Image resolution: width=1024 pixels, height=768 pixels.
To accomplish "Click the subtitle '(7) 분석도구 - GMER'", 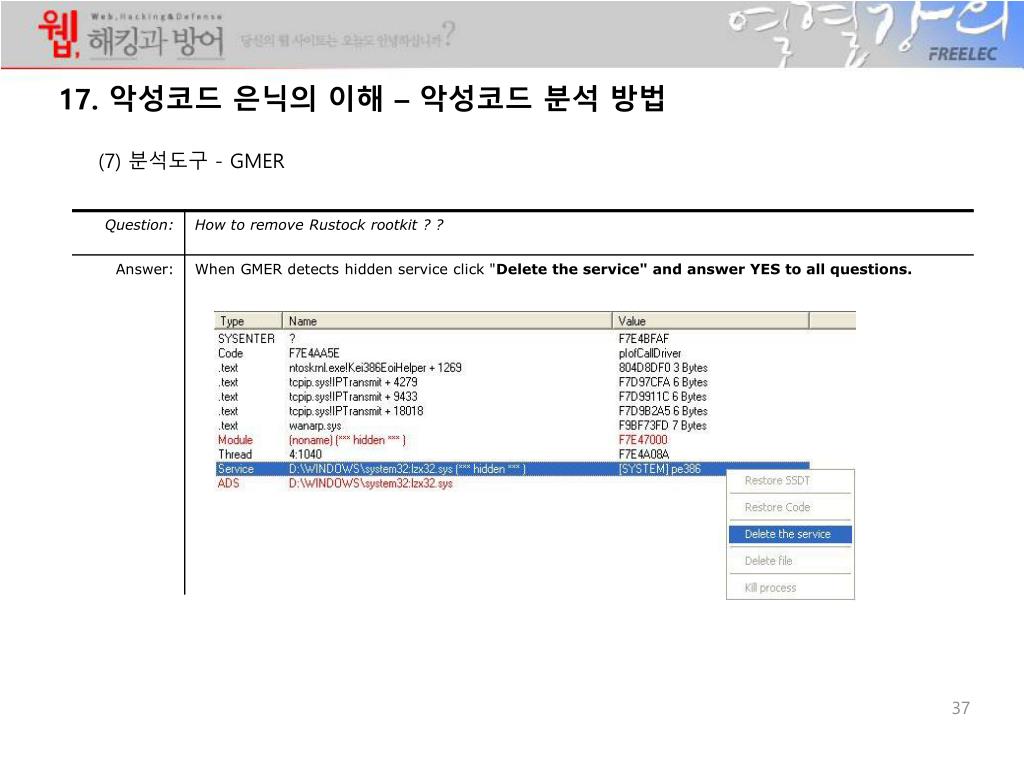I will pos(191,161).
